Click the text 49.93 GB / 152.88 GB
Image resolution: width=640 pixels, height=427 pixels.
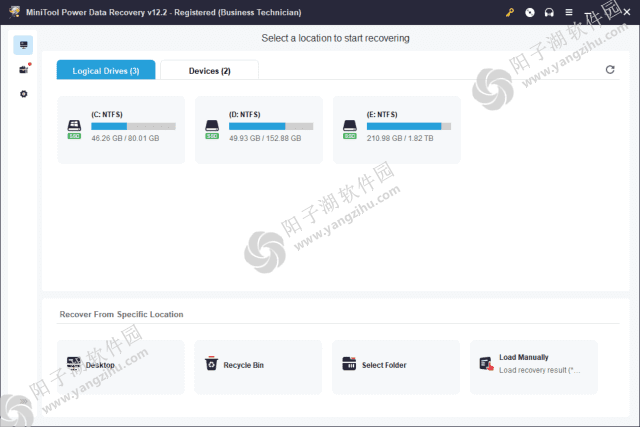(x=265, y=138)
